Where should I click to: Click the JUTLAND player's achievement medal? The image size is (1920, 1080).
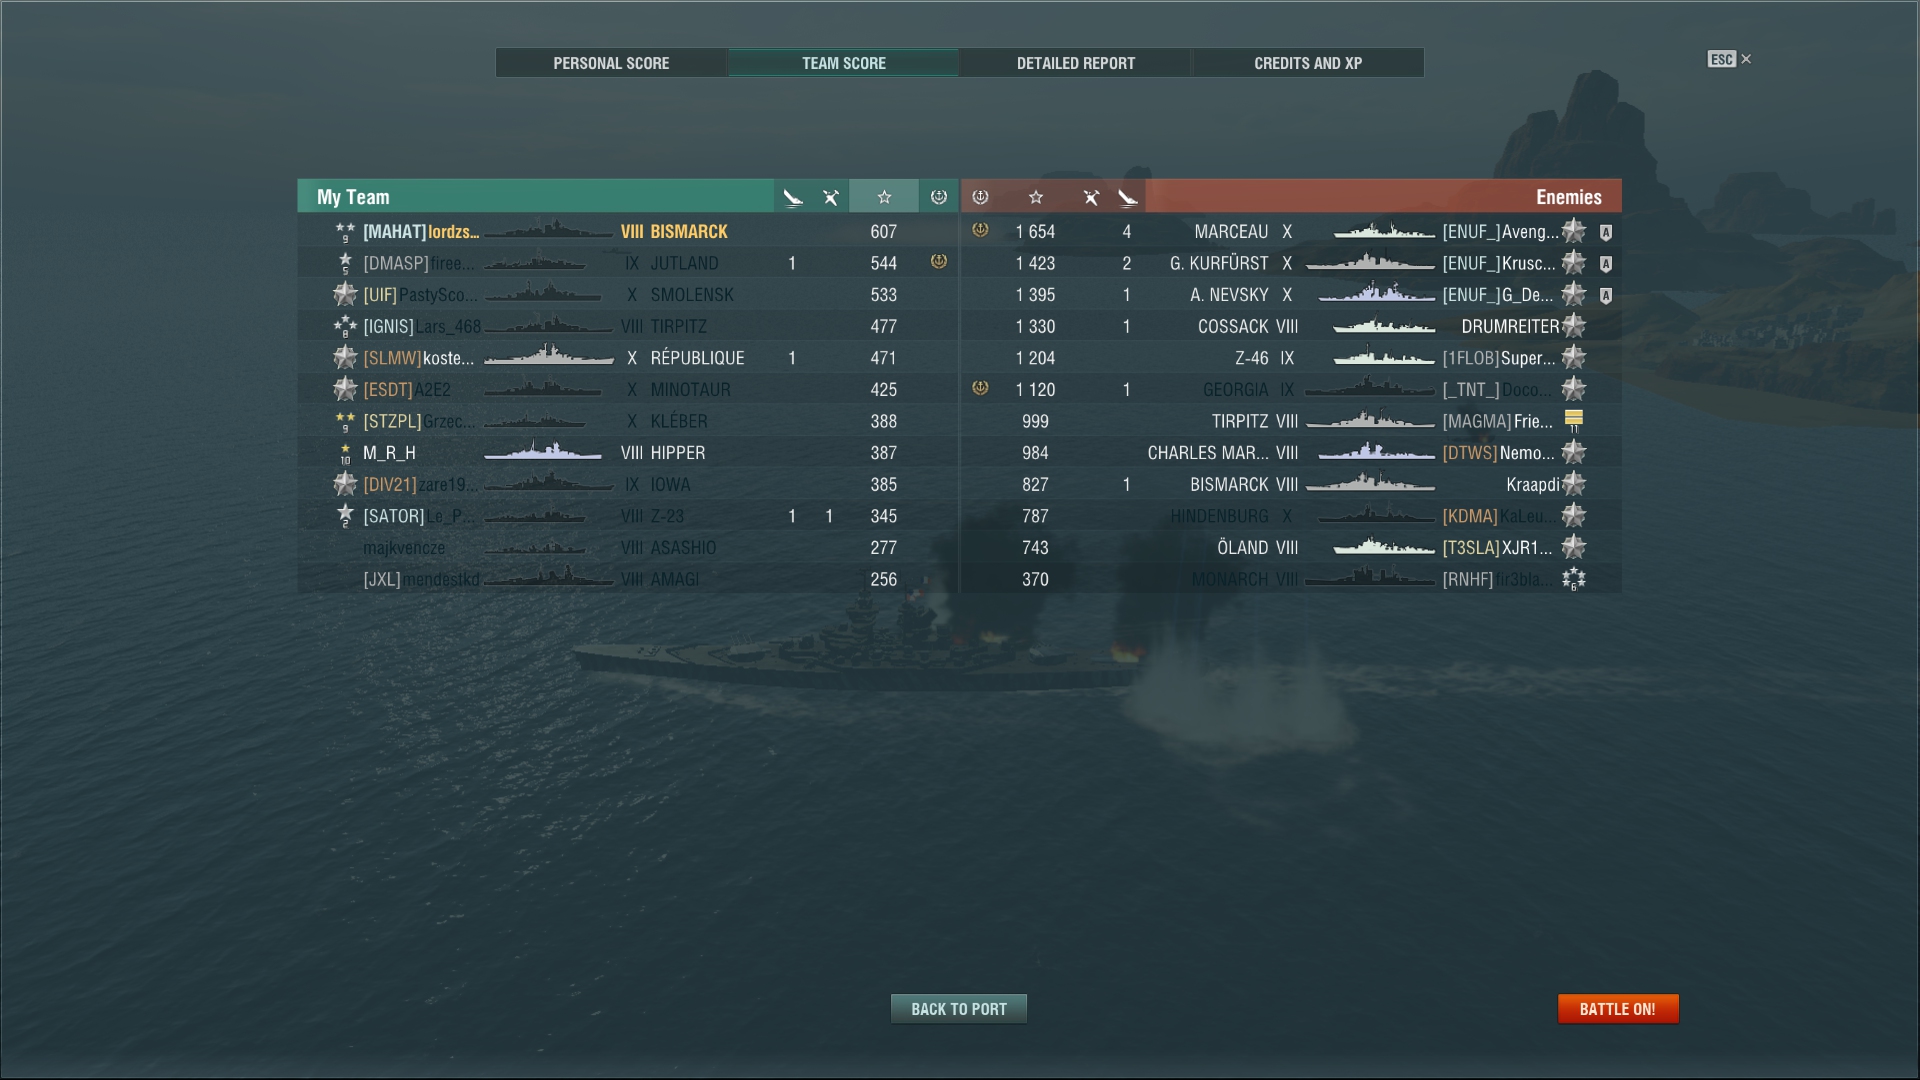click(x=938, y=262)
